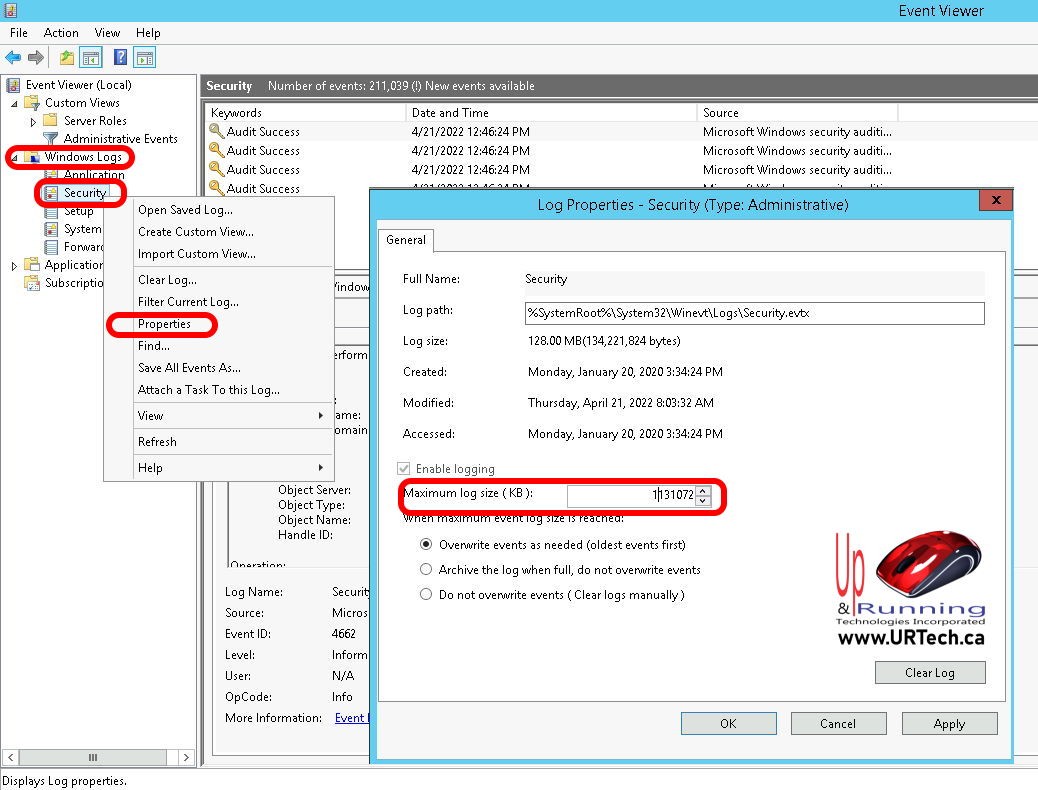Collapse the Windows Logs tree node
The image size is (1038, 790).
14,157
